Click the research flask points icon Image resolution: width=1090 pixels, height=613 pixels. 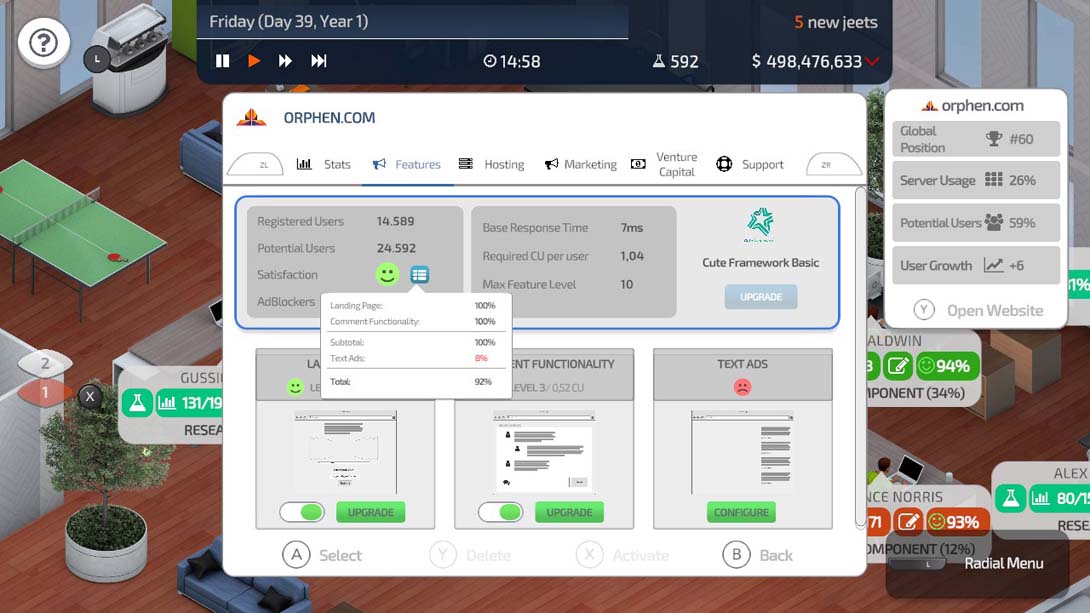coord(659,62)
